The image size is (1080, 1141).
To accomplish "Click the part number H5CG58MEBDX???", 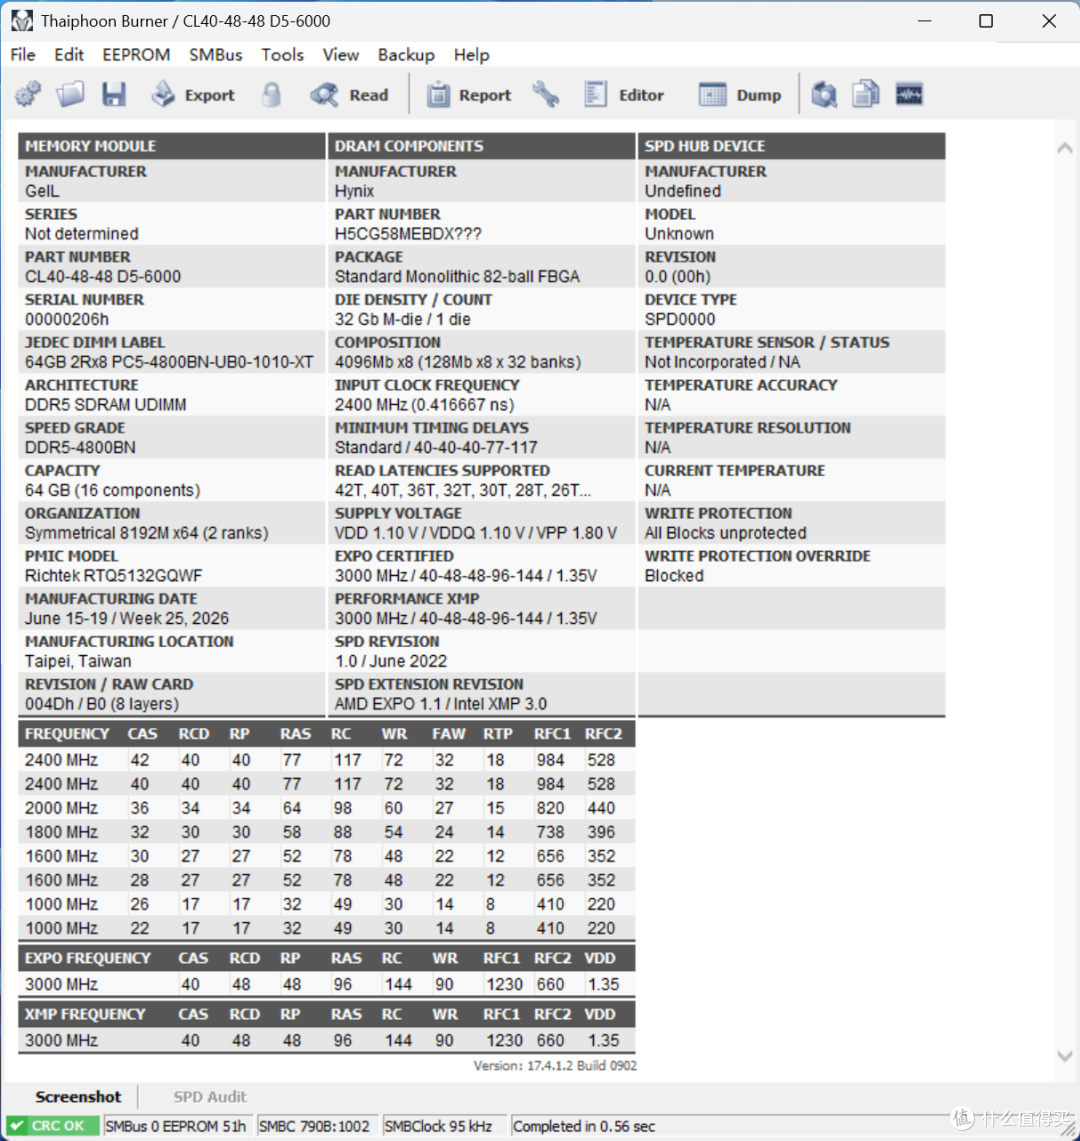I will (408, 234).
